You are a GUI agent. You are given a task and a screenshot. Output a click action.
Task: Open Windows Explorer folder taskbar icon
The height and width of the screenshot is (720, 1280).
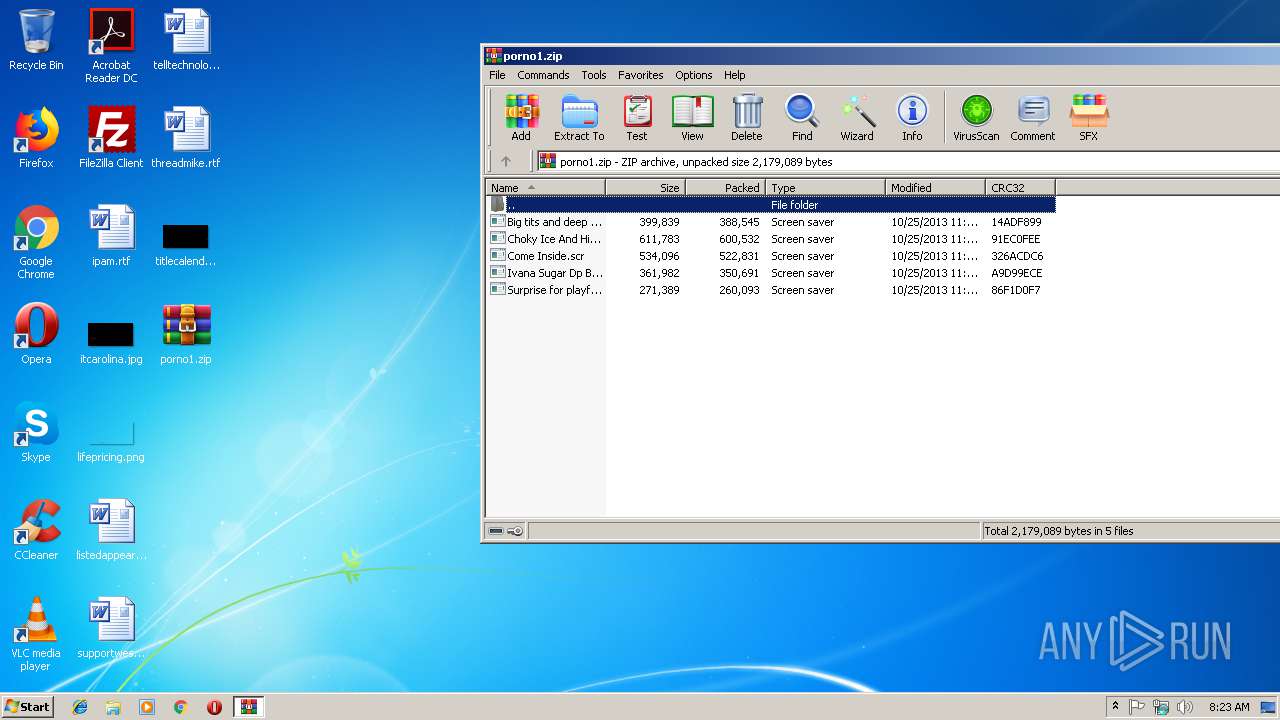coord(113,707)
